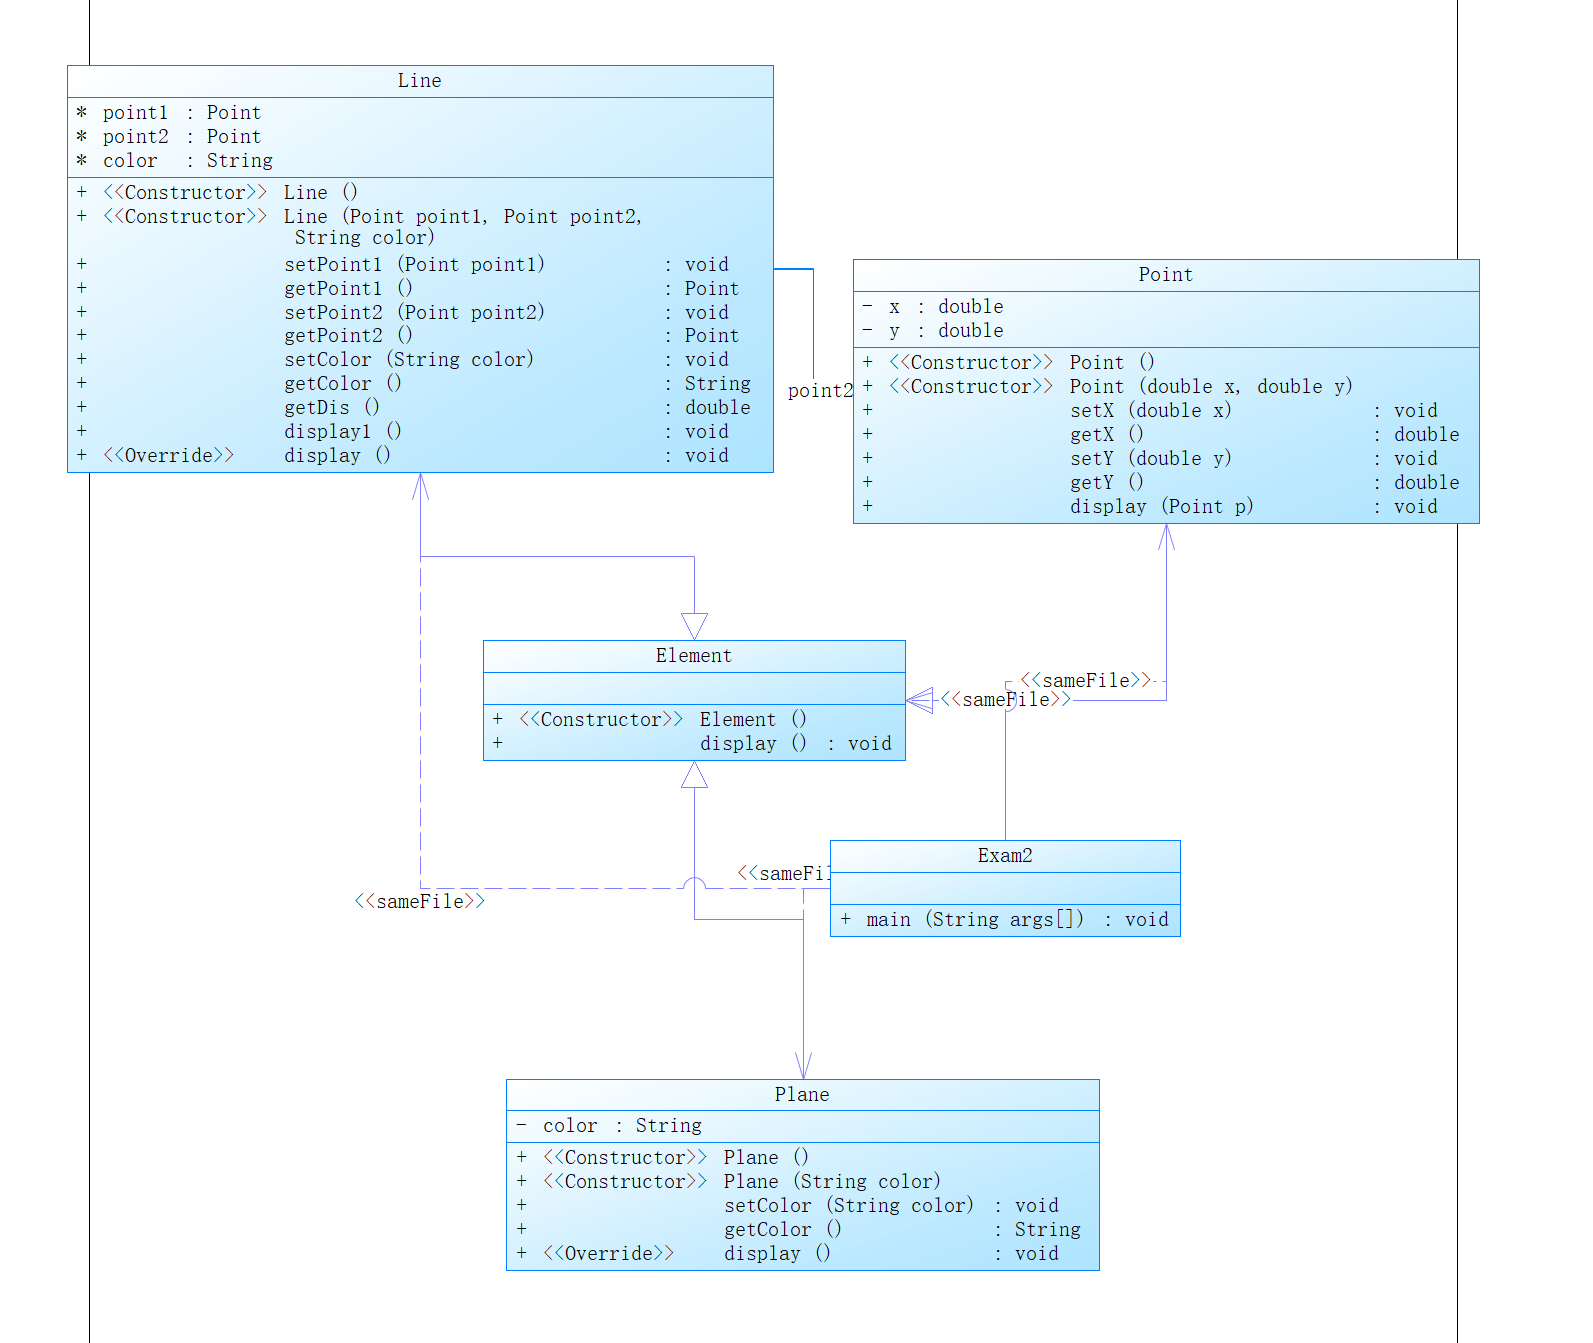Screen dimensions: 1593x1343
Task: Select setColor (String color) in the Plane class
Action: coord(849,1206)
